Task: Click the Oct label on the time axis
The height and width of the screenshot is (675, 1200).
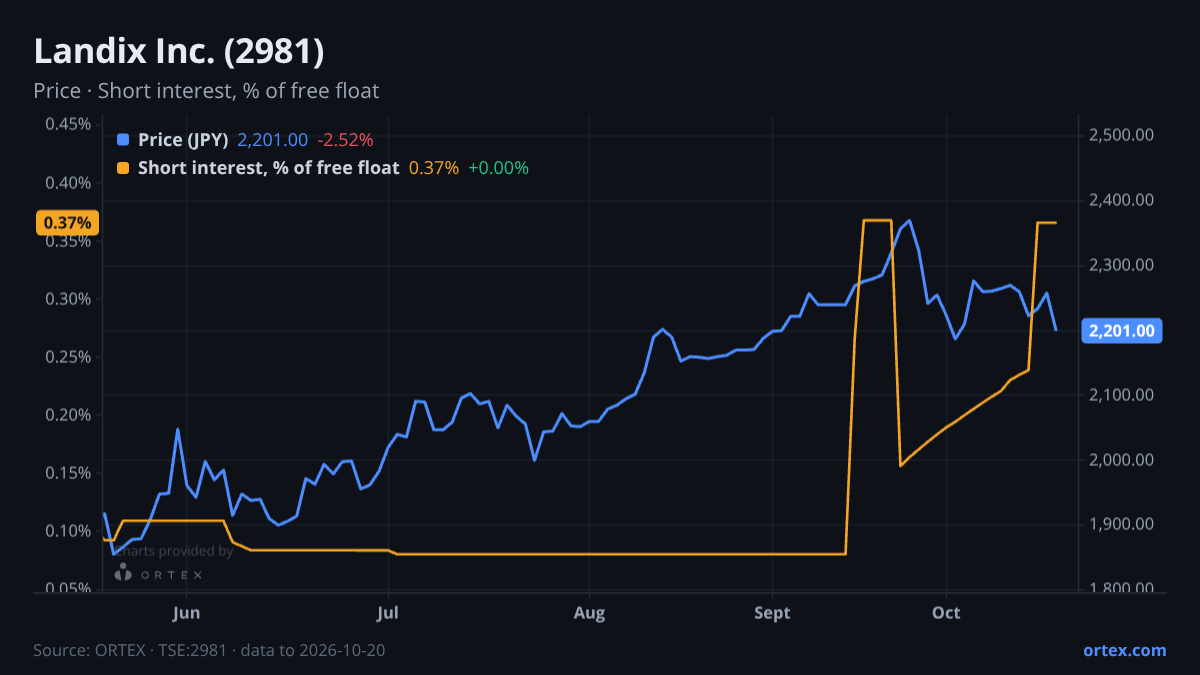Action: [x=946, y=612]
